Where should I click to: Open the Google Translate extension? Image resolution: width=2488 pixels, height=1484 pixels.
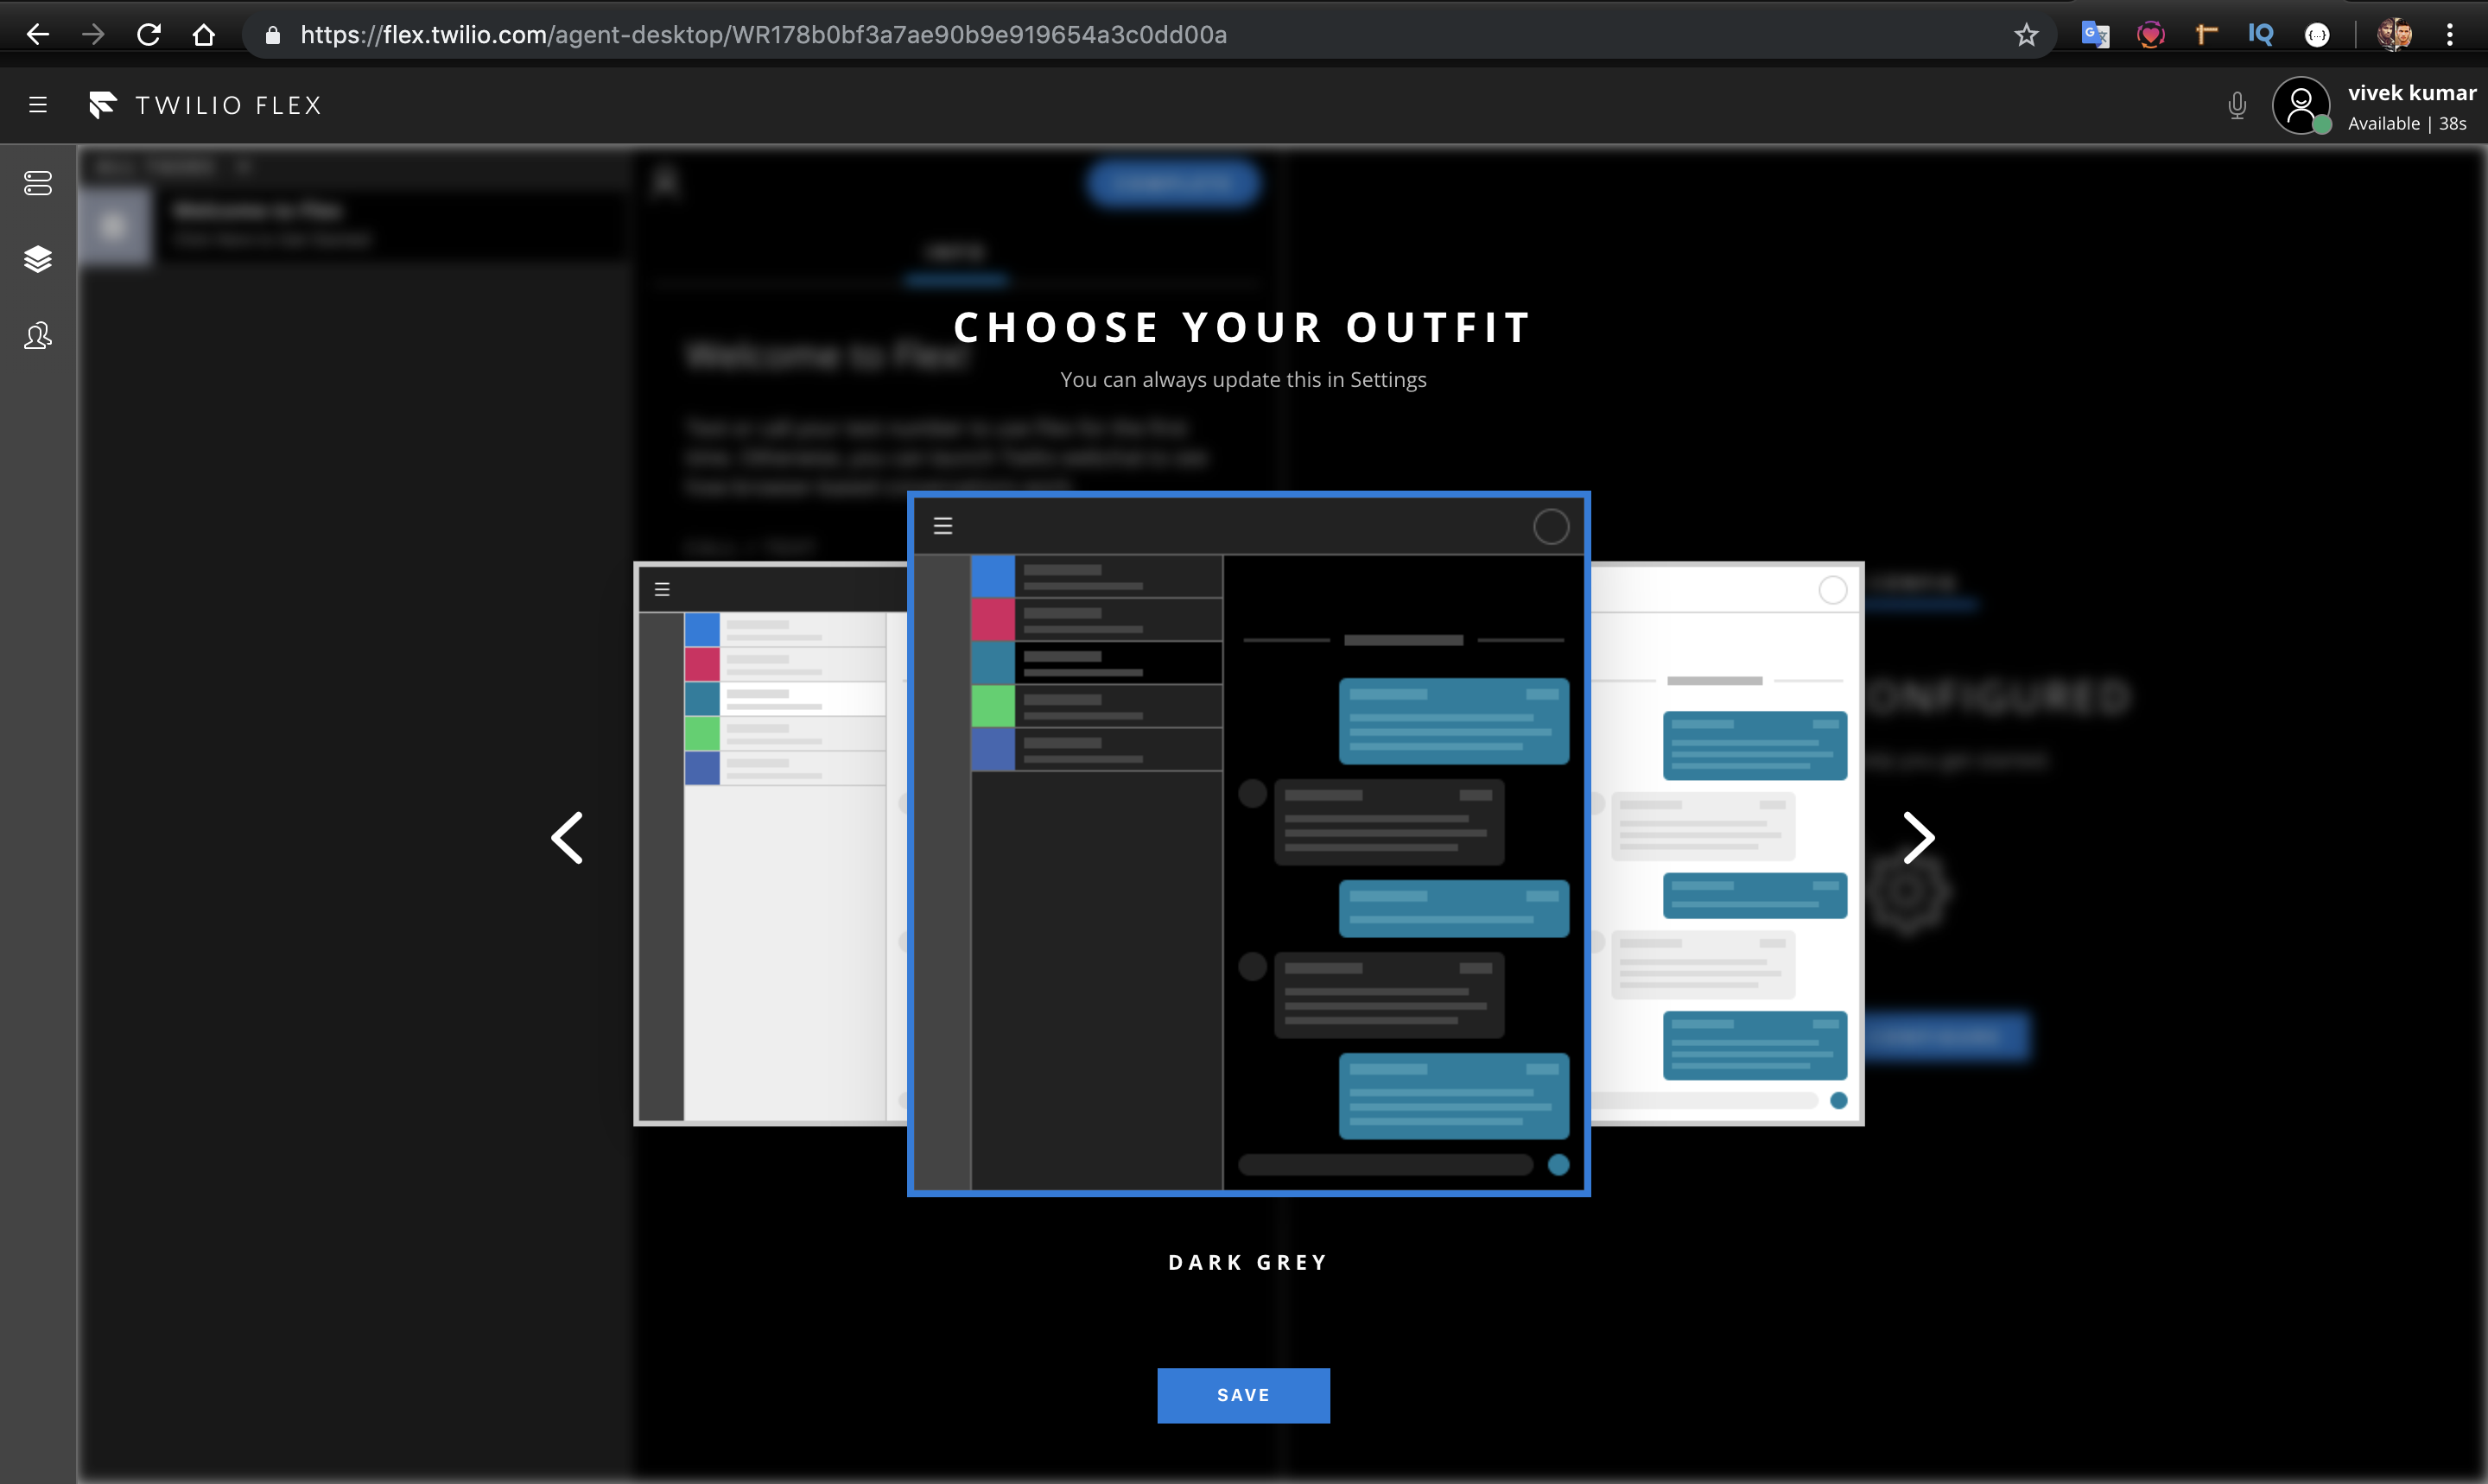pos(2095,35)
